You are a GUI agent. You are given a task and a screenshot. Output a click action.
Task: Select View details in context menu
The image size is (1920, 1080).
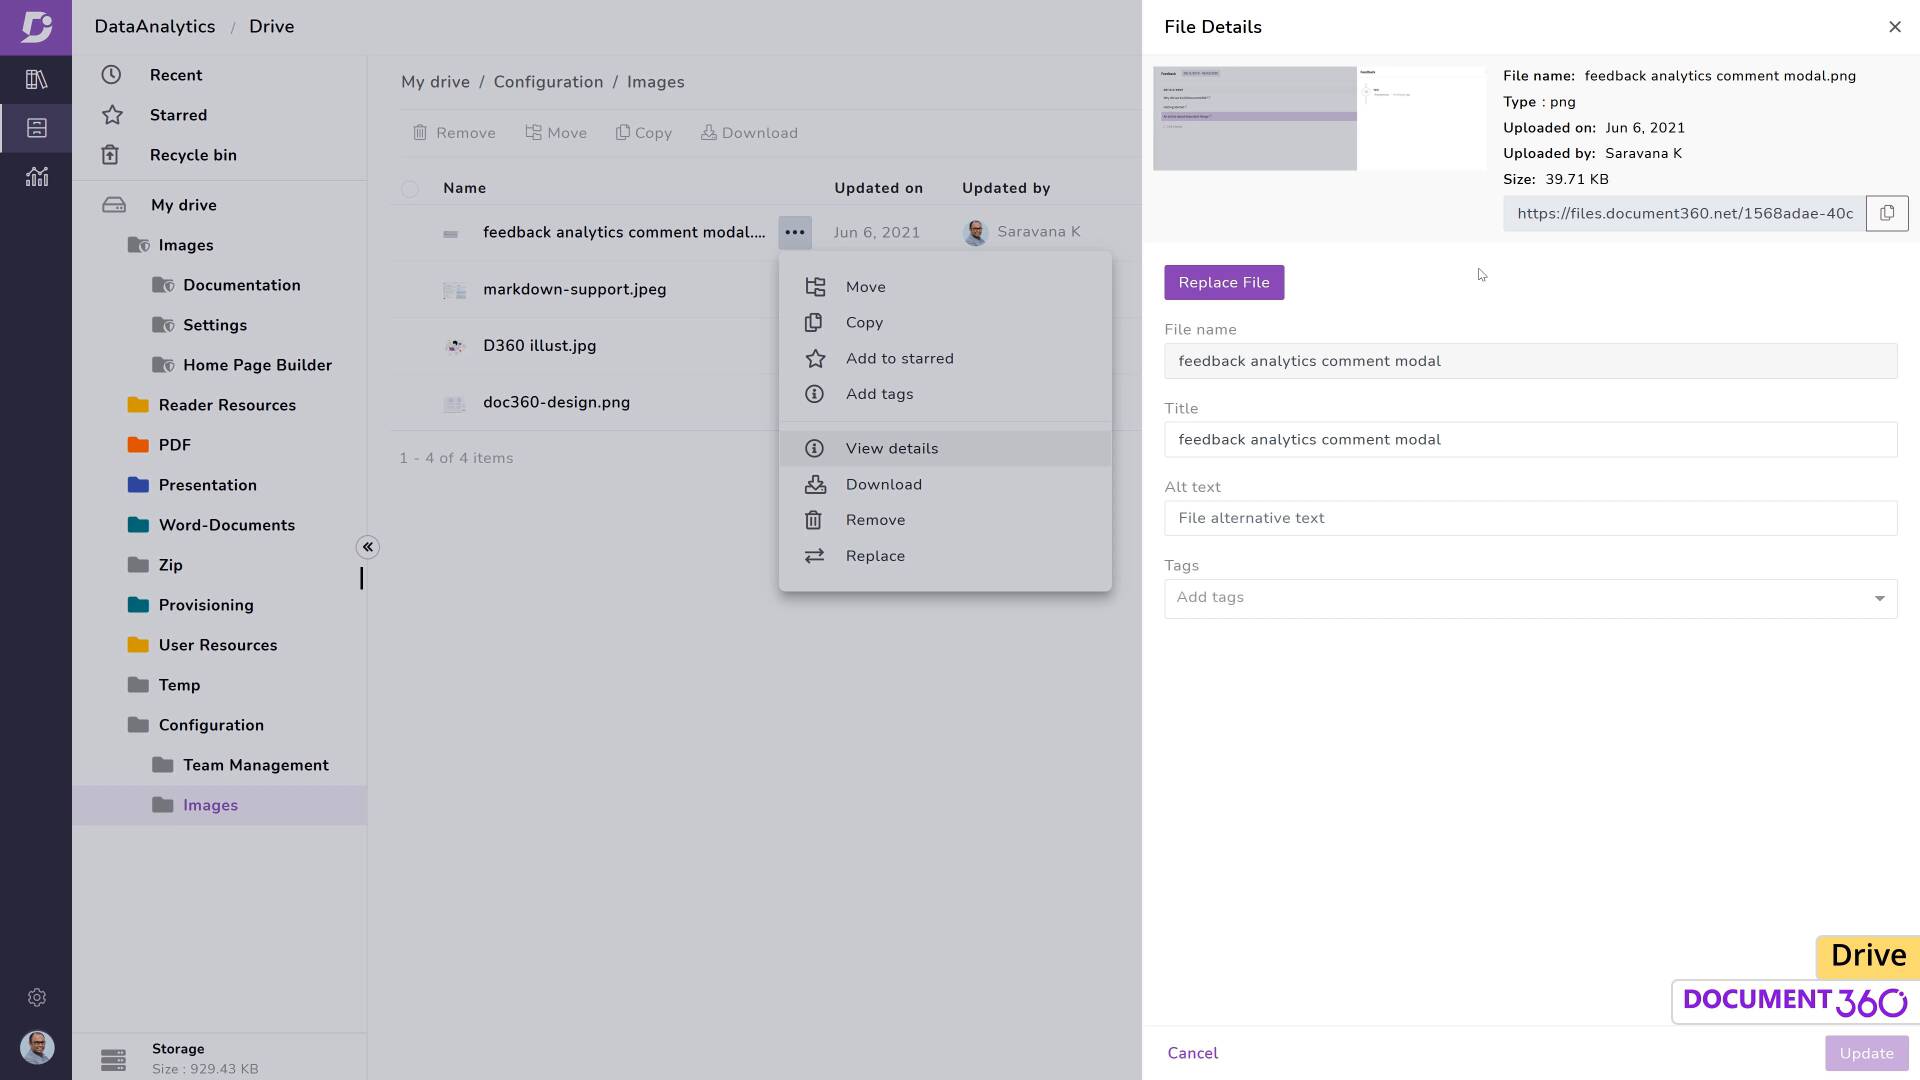pyautogui.click(x=891, y=449)
